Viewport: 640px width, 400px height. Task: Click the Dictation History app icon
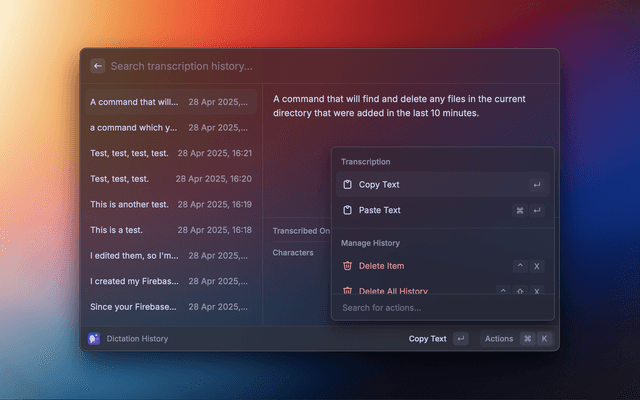(94, 339)
